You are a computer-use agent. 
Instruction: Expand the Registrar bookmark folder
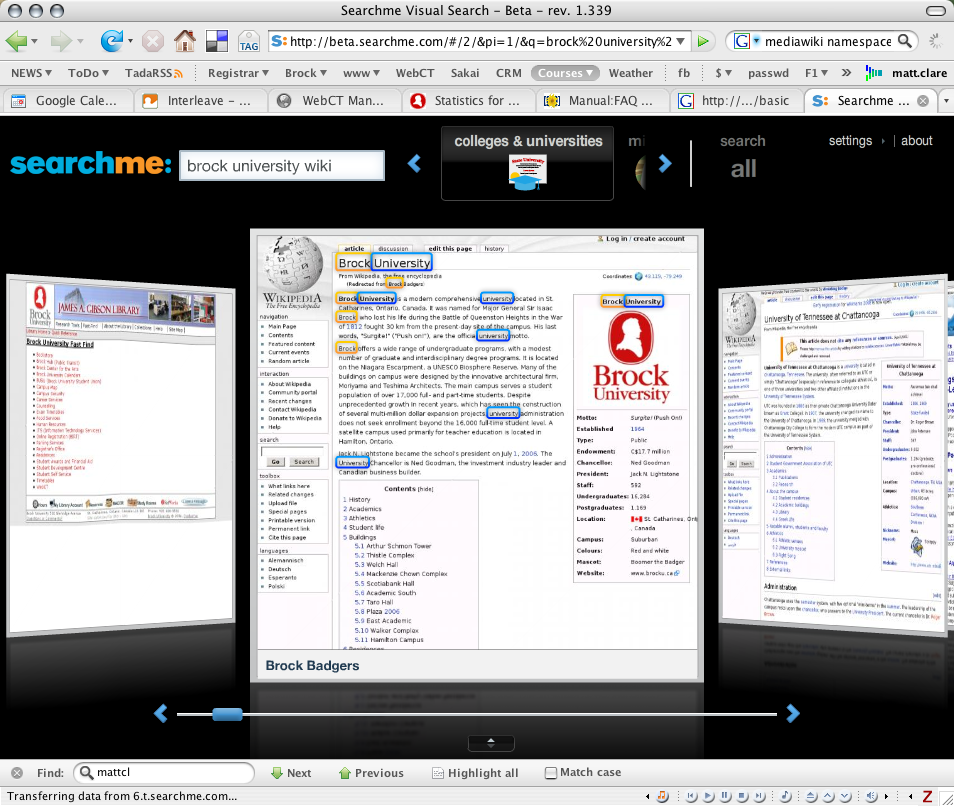(x=238, y=73)
